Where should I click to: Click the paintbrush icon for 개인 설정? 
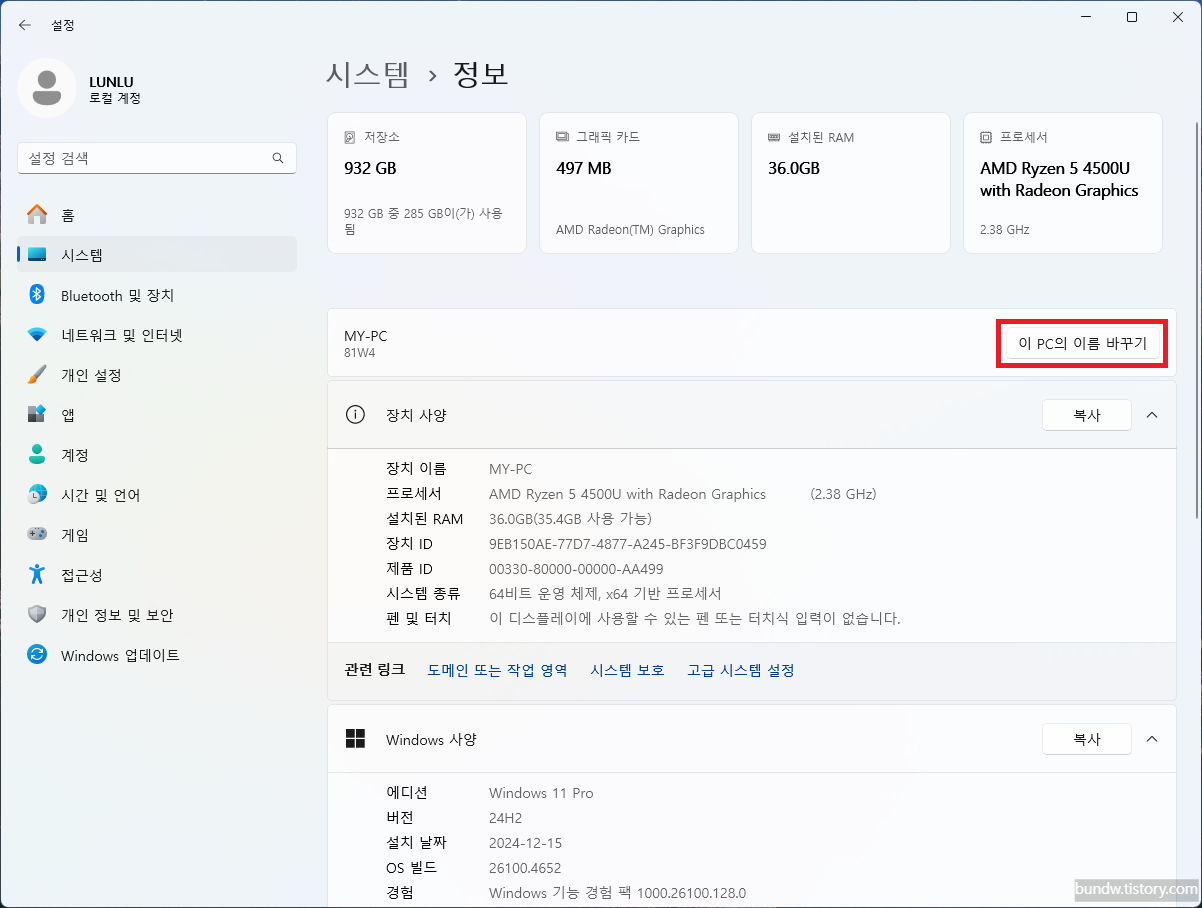coord(37,375)
